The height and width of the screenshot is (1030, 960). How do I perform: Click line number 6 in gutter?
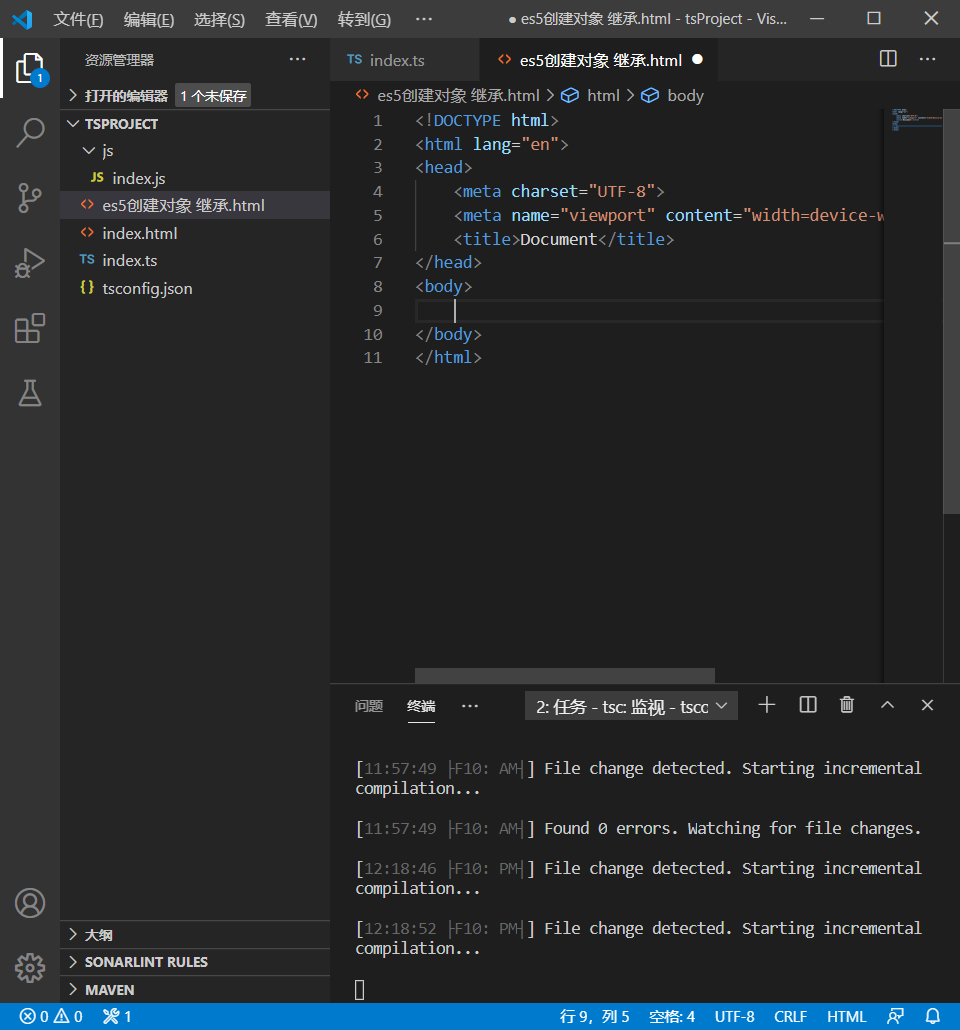tap(377, 239)
